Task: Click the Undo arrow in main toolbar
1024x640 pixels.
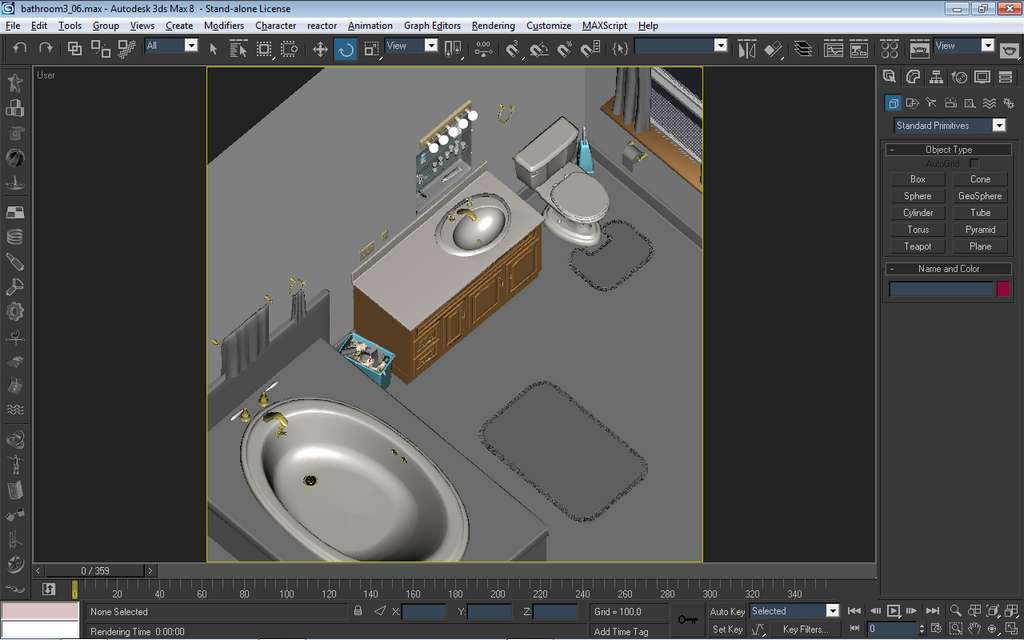Action: [20, 48]
